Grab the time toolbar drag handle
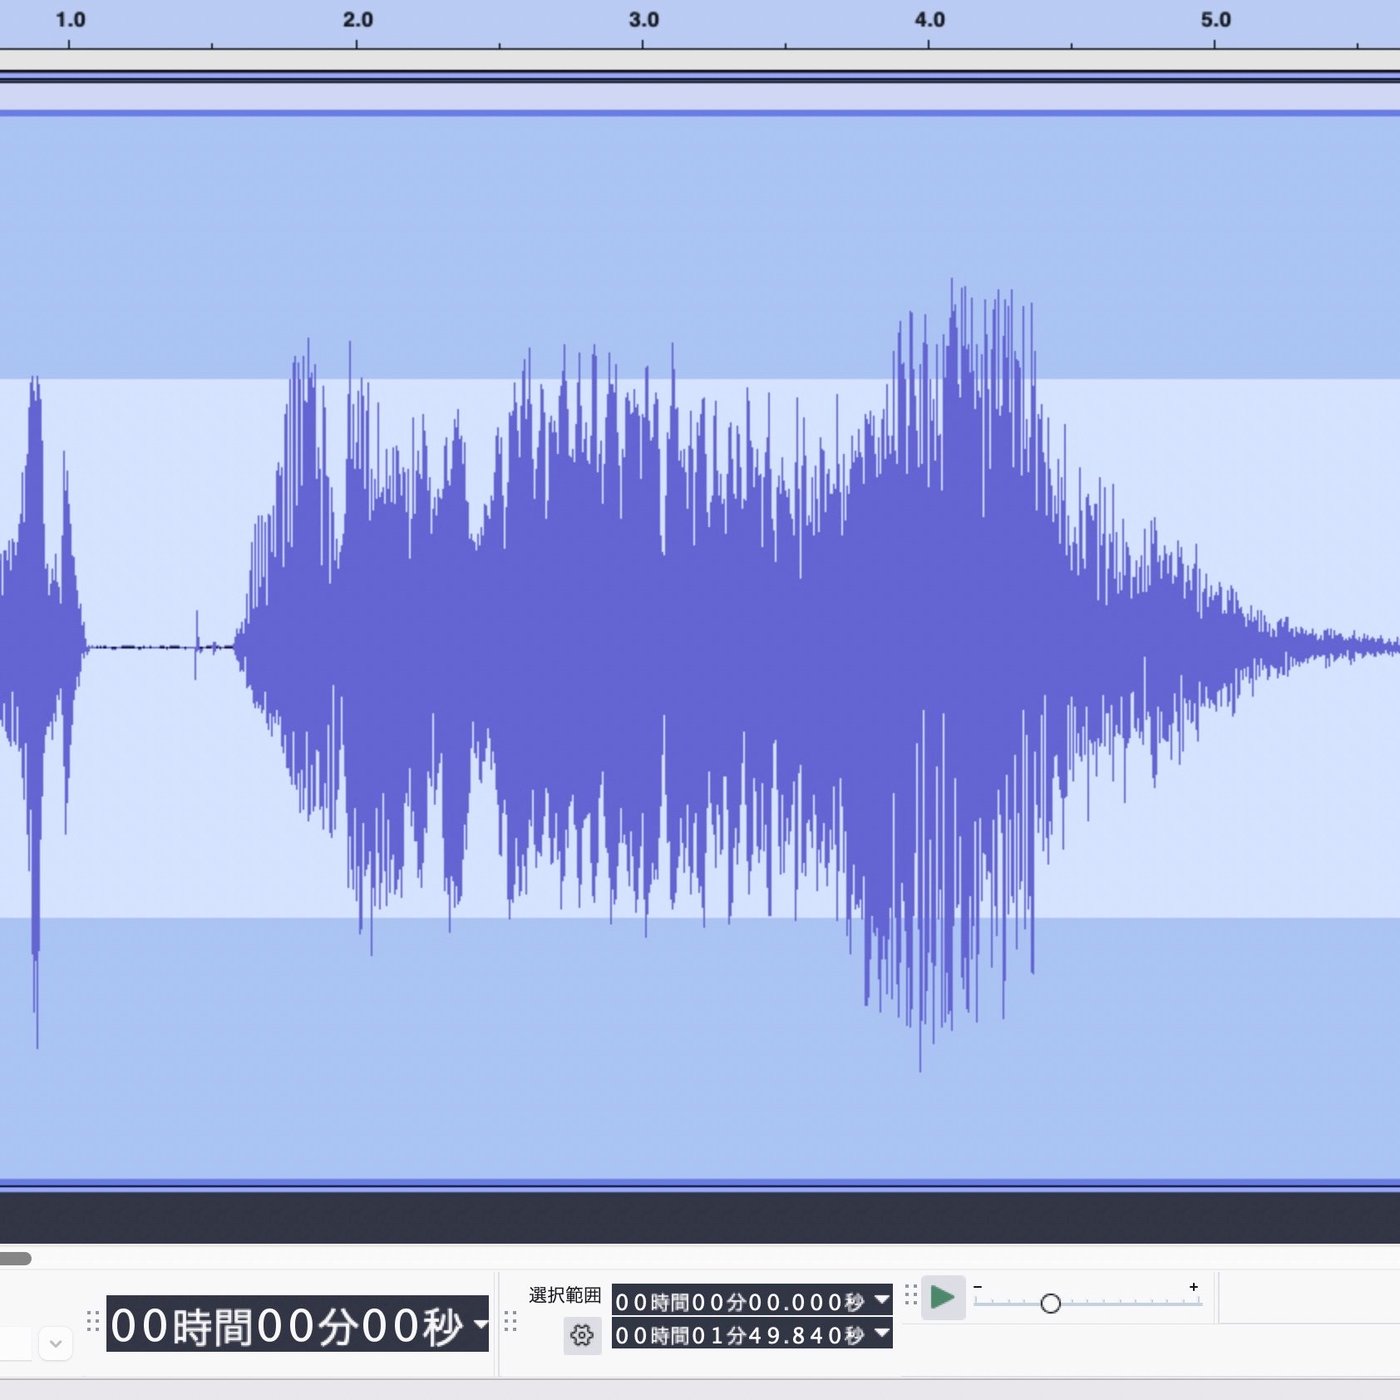 tap(93, 1322)
